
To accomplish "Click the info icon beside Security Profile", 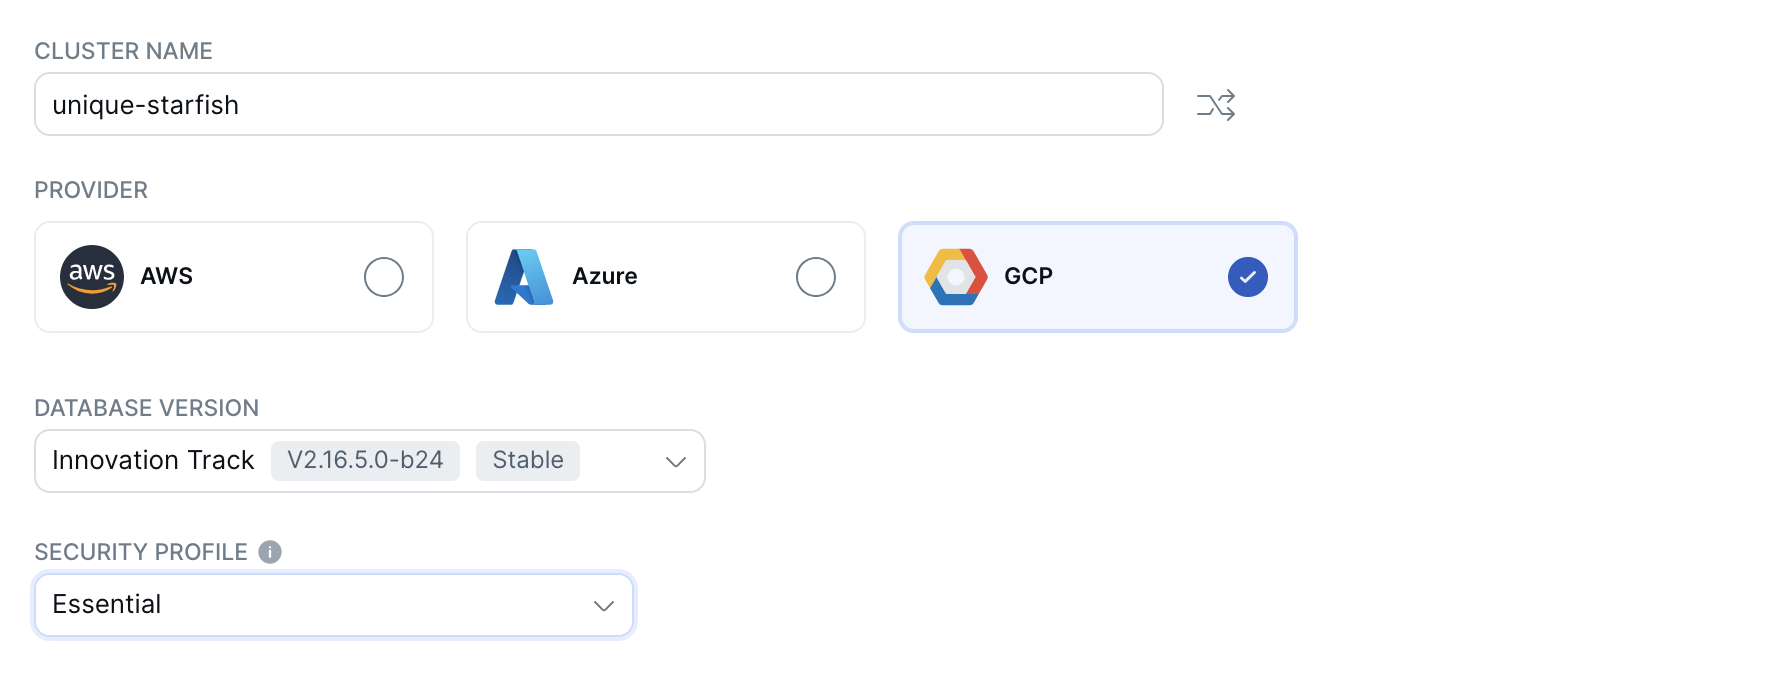I will tap(269, 551).
